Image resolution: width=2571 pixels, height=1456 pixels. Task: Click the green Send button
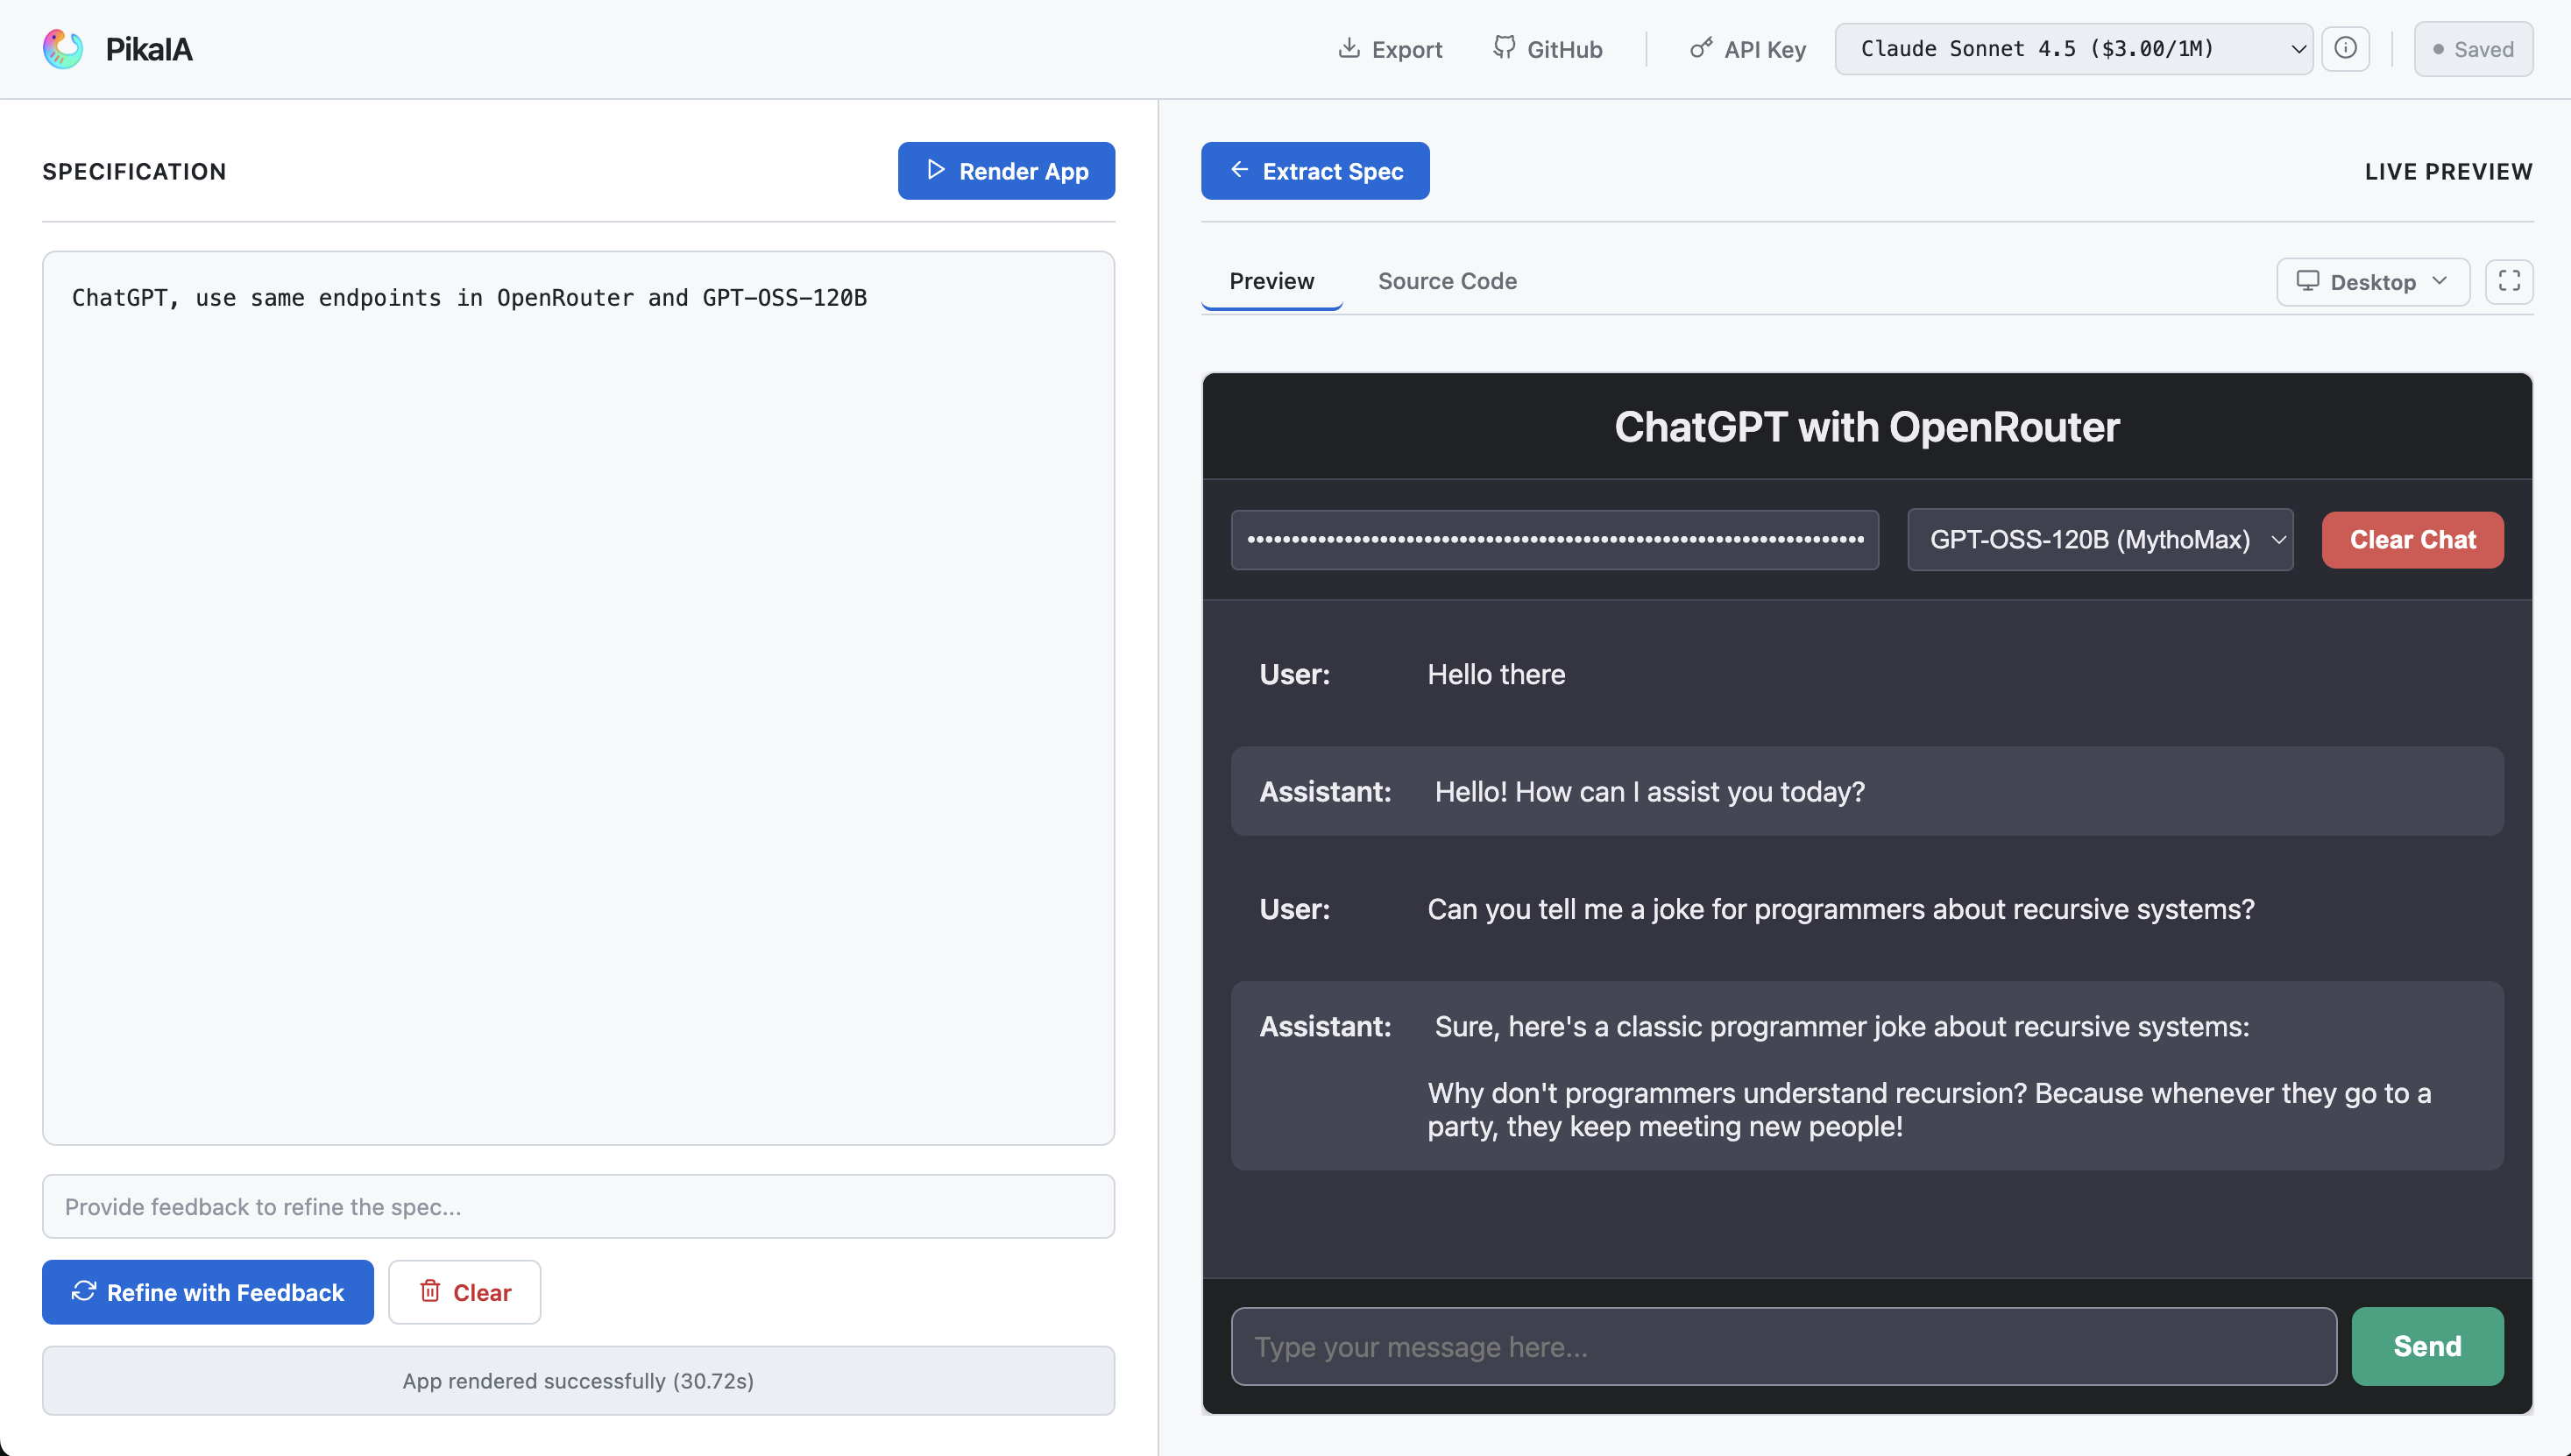coord(2427,1346)
